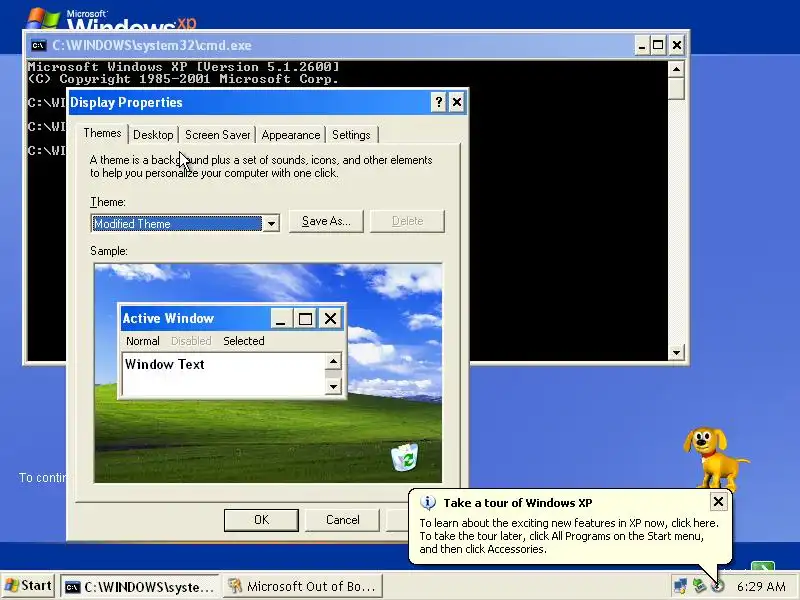
Task: Click the Selected item in sample menu
Action: click(244, 341)
